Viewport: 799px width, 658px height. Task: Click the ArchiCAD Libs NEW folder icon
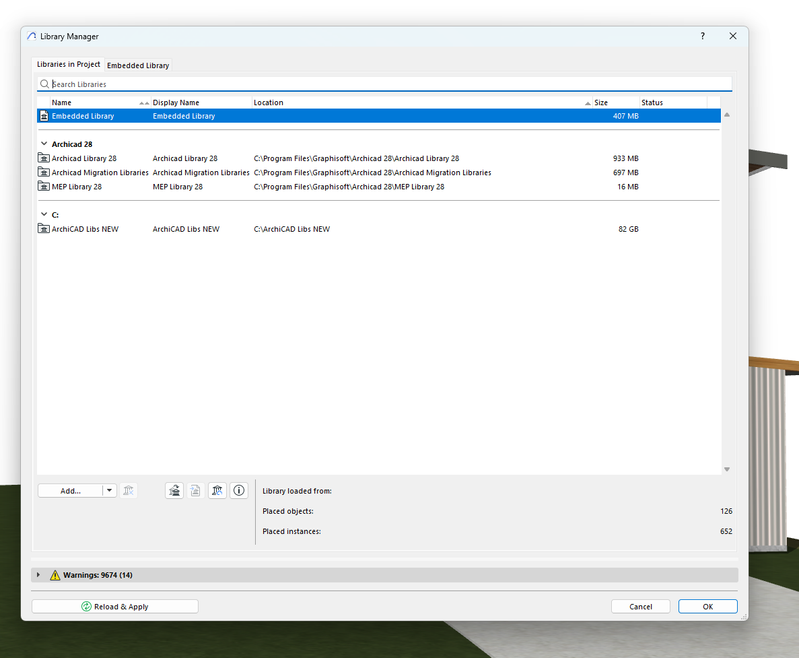(x=44, y=229)
